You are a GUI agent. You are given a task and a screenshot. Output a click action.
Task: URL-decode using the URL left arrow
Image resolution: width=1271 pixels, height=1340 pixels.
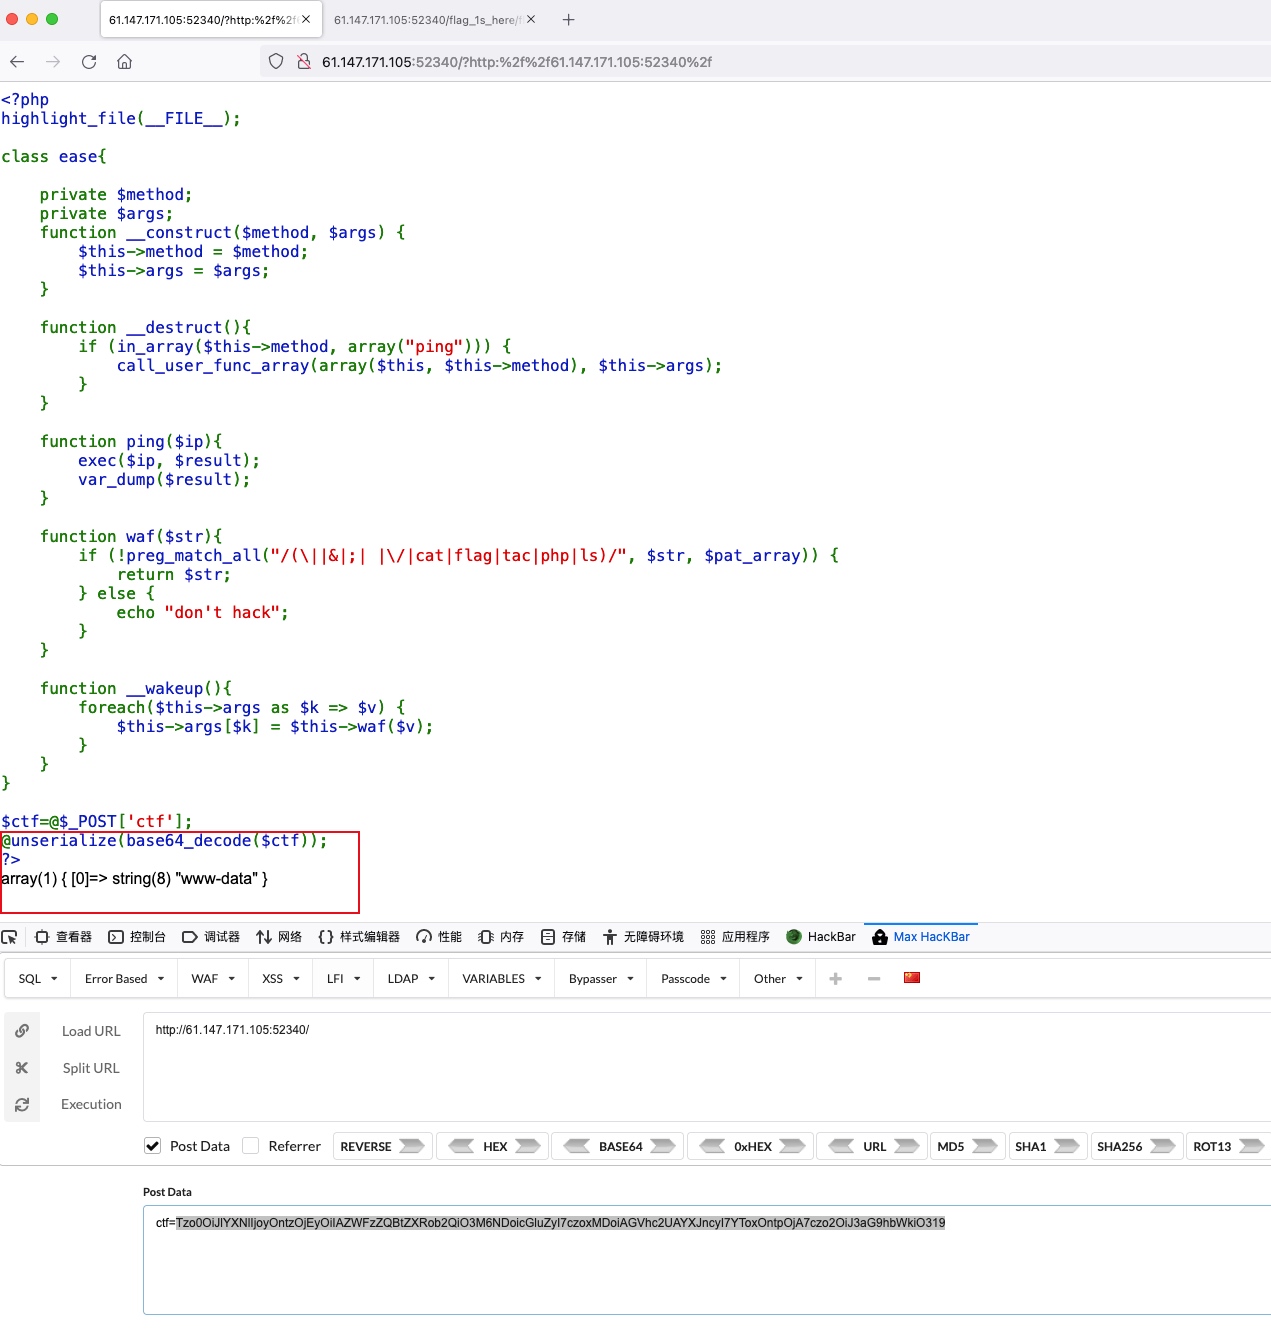click(841, 1146)
